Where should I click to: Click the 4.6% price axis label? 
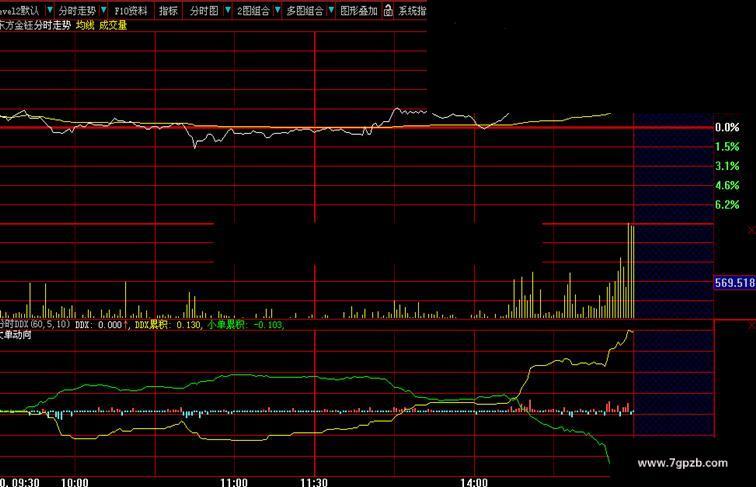727,185
